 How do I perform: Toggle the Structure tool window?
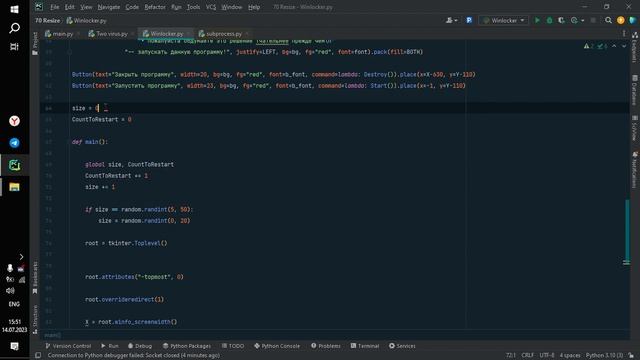click(x=35, y=319)
